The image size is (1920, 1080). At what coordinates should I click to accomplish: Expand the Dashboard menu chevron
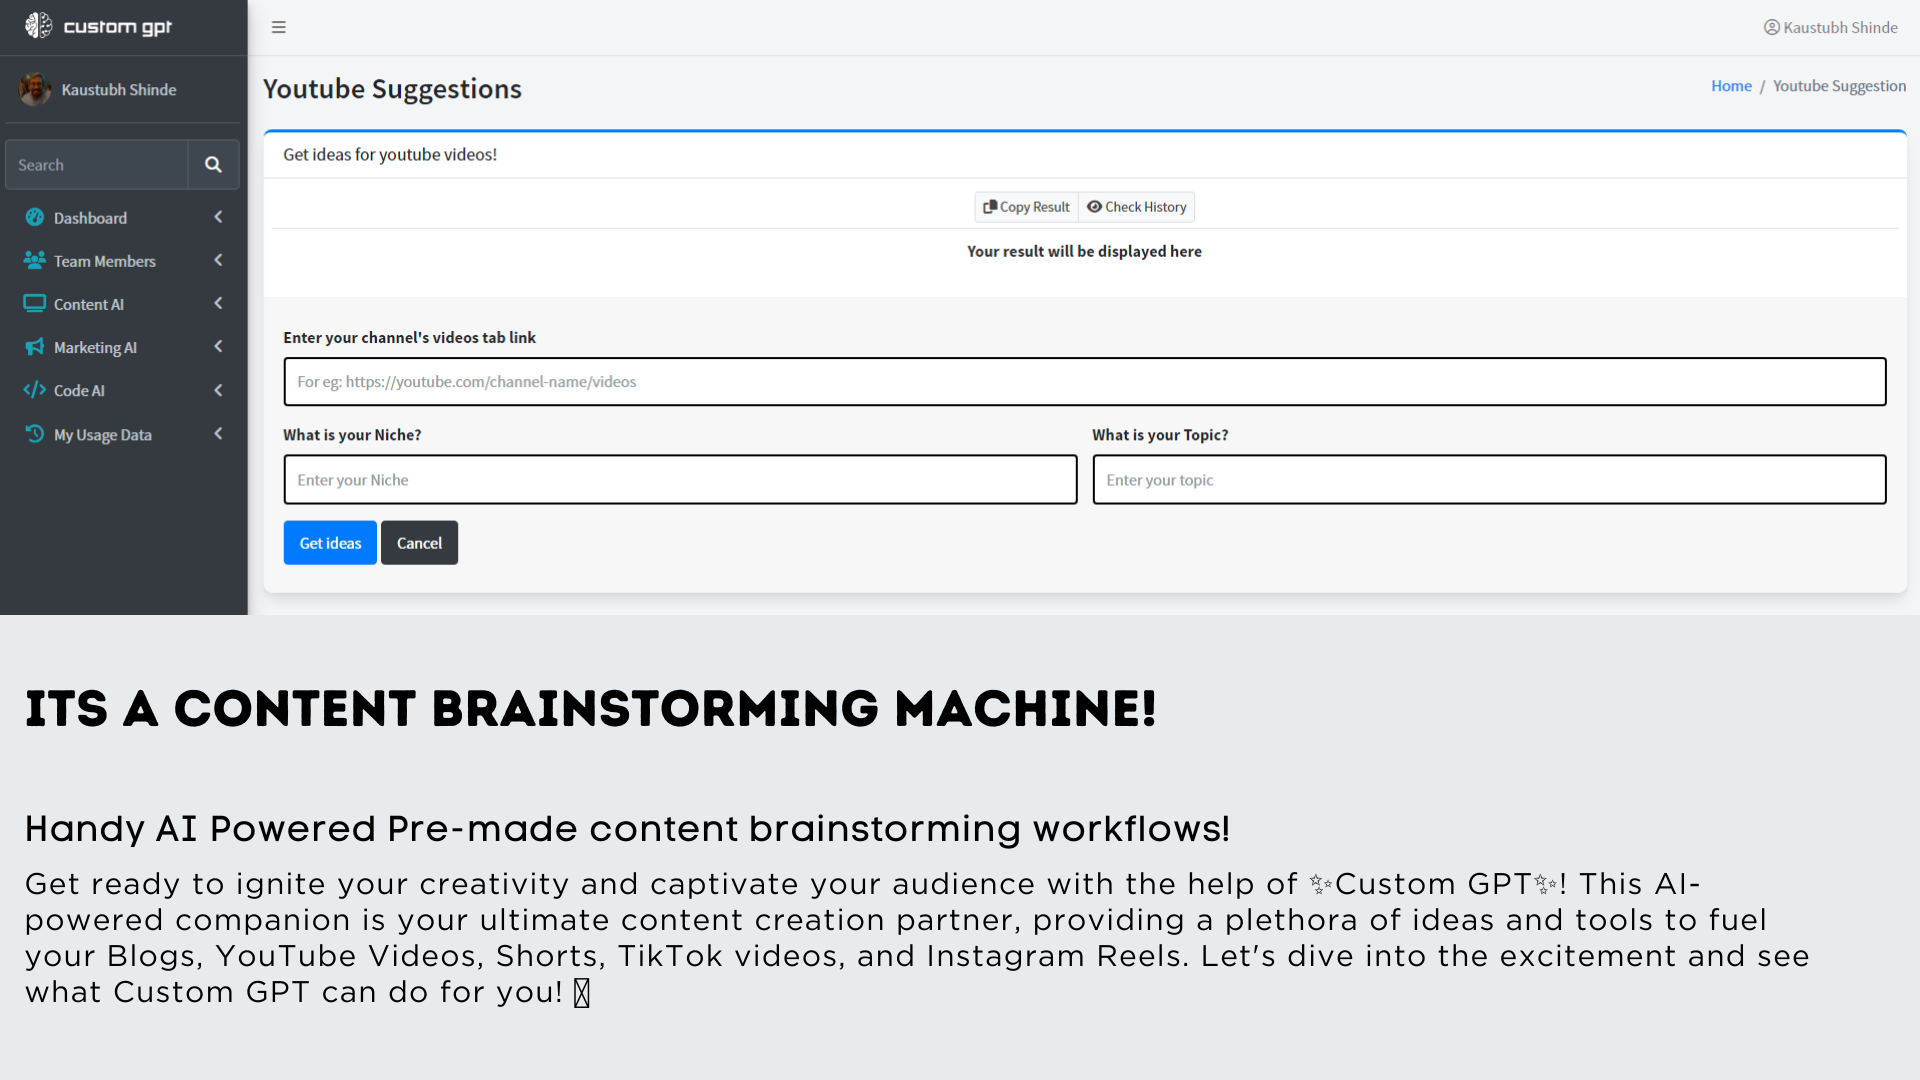coord(218,217)
